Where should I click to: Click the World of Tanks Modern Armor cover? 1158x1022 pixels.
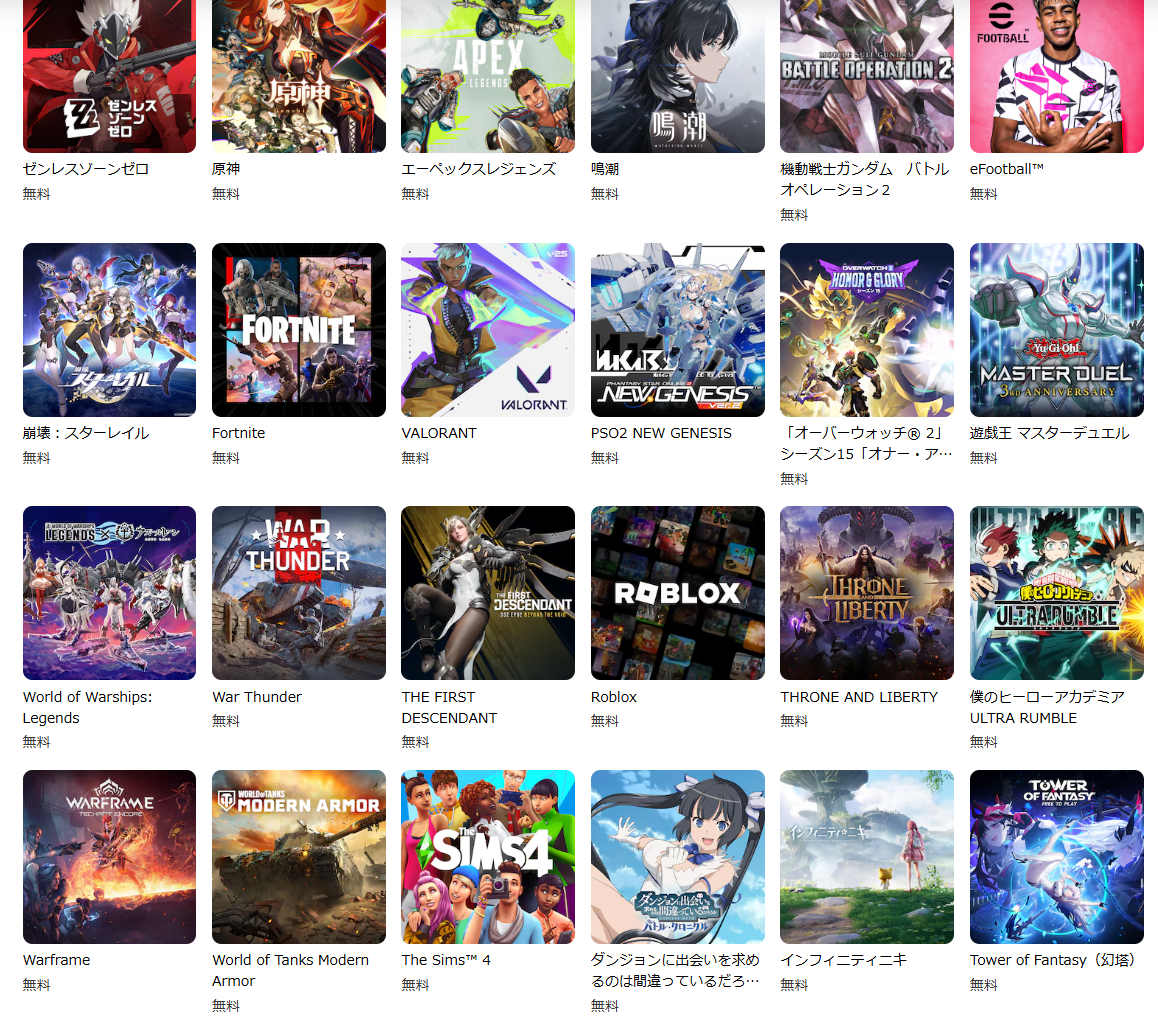(298, 857)
